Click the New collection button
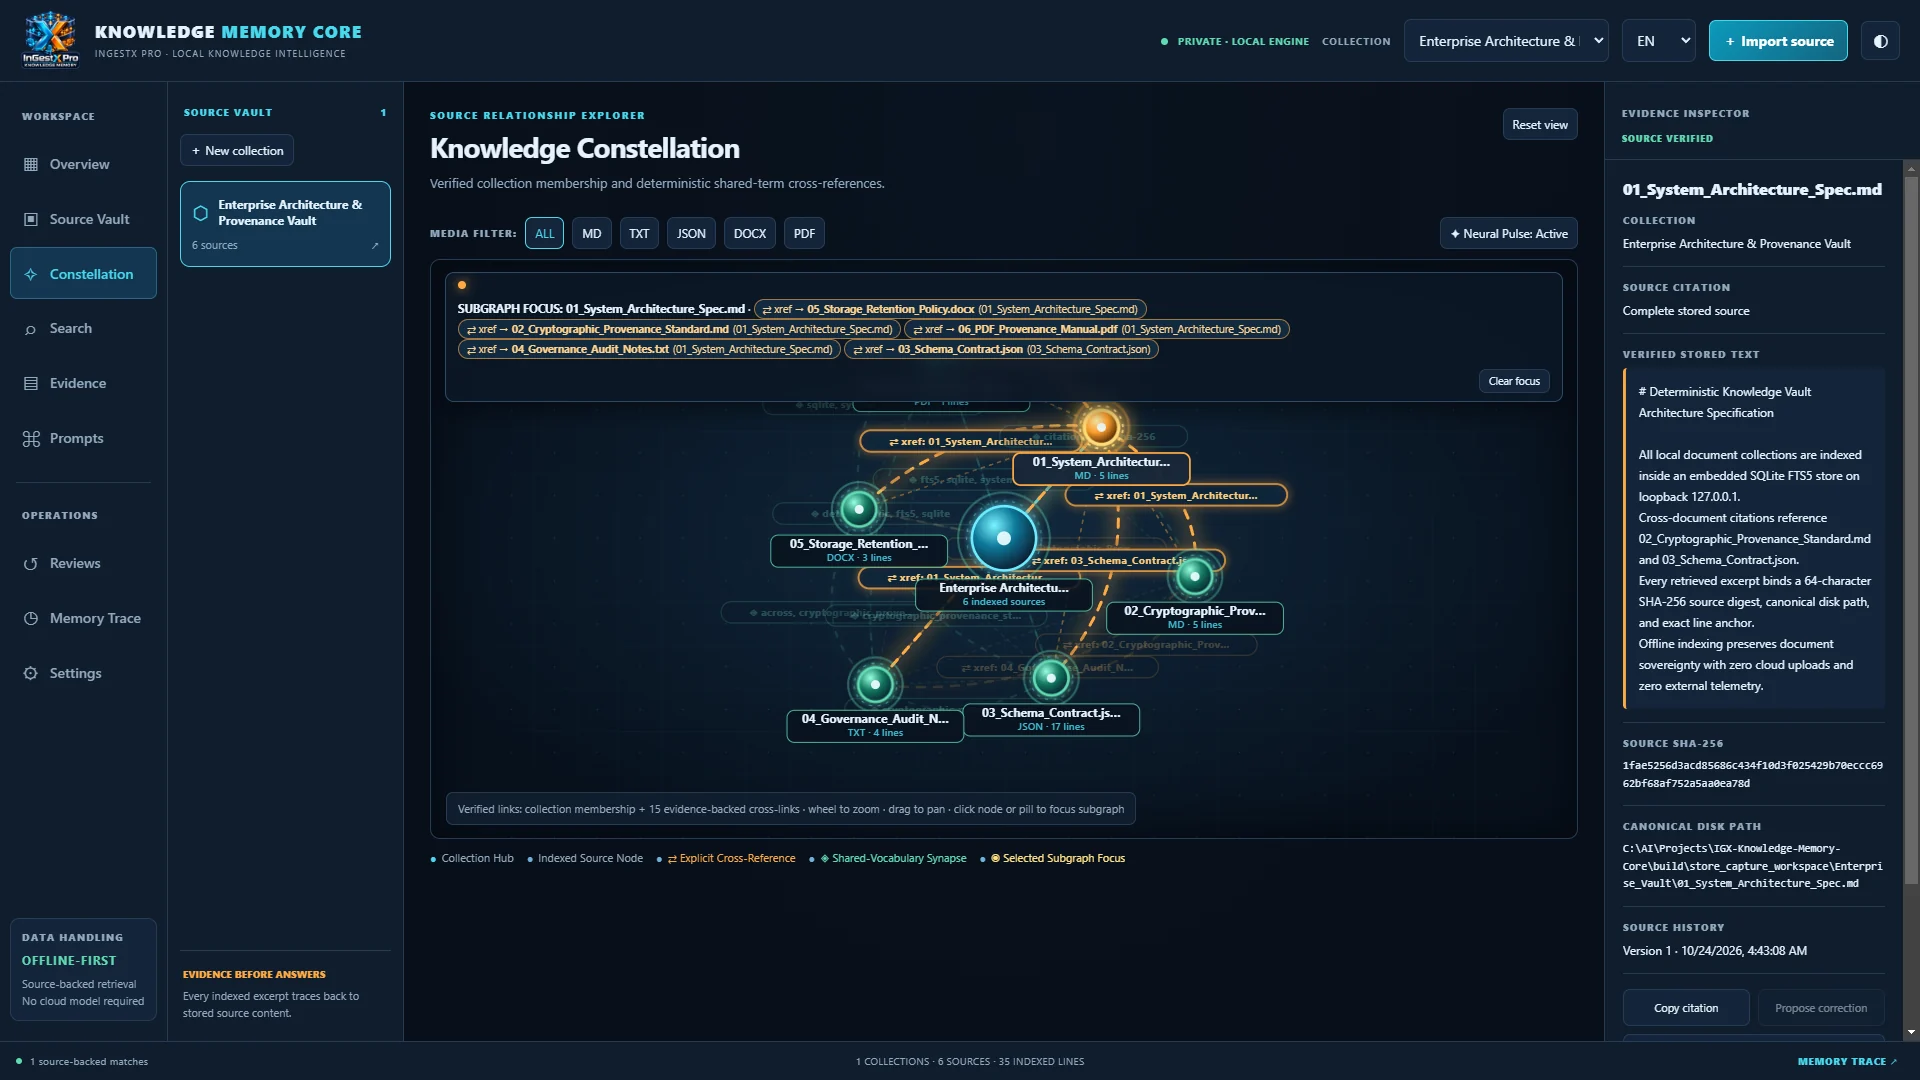 pyautogui.click(x=237, y=150)
